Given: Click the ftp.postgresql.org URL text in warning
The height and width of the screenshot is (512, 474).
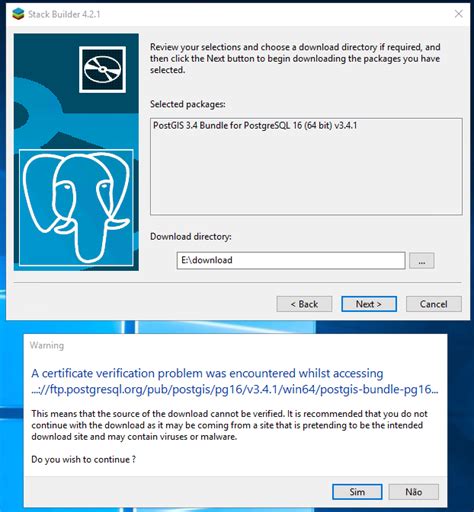Looking at the screenshot, I should pos(235,389).
